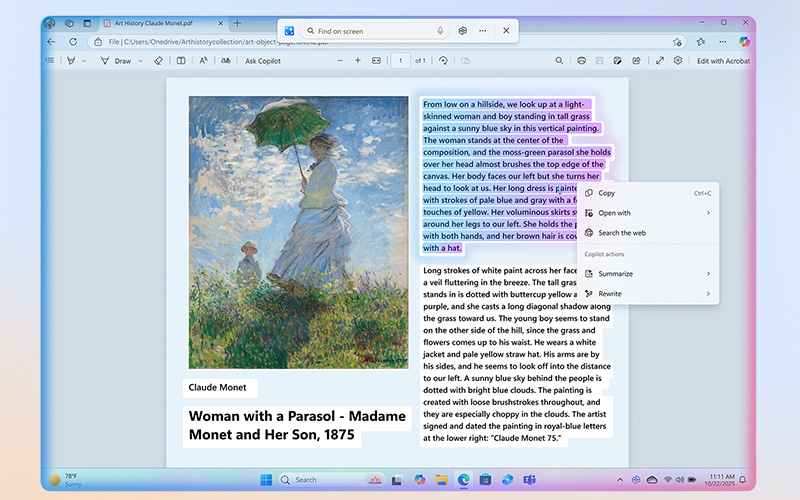Choose Copy from context menu

click(648, 193)
